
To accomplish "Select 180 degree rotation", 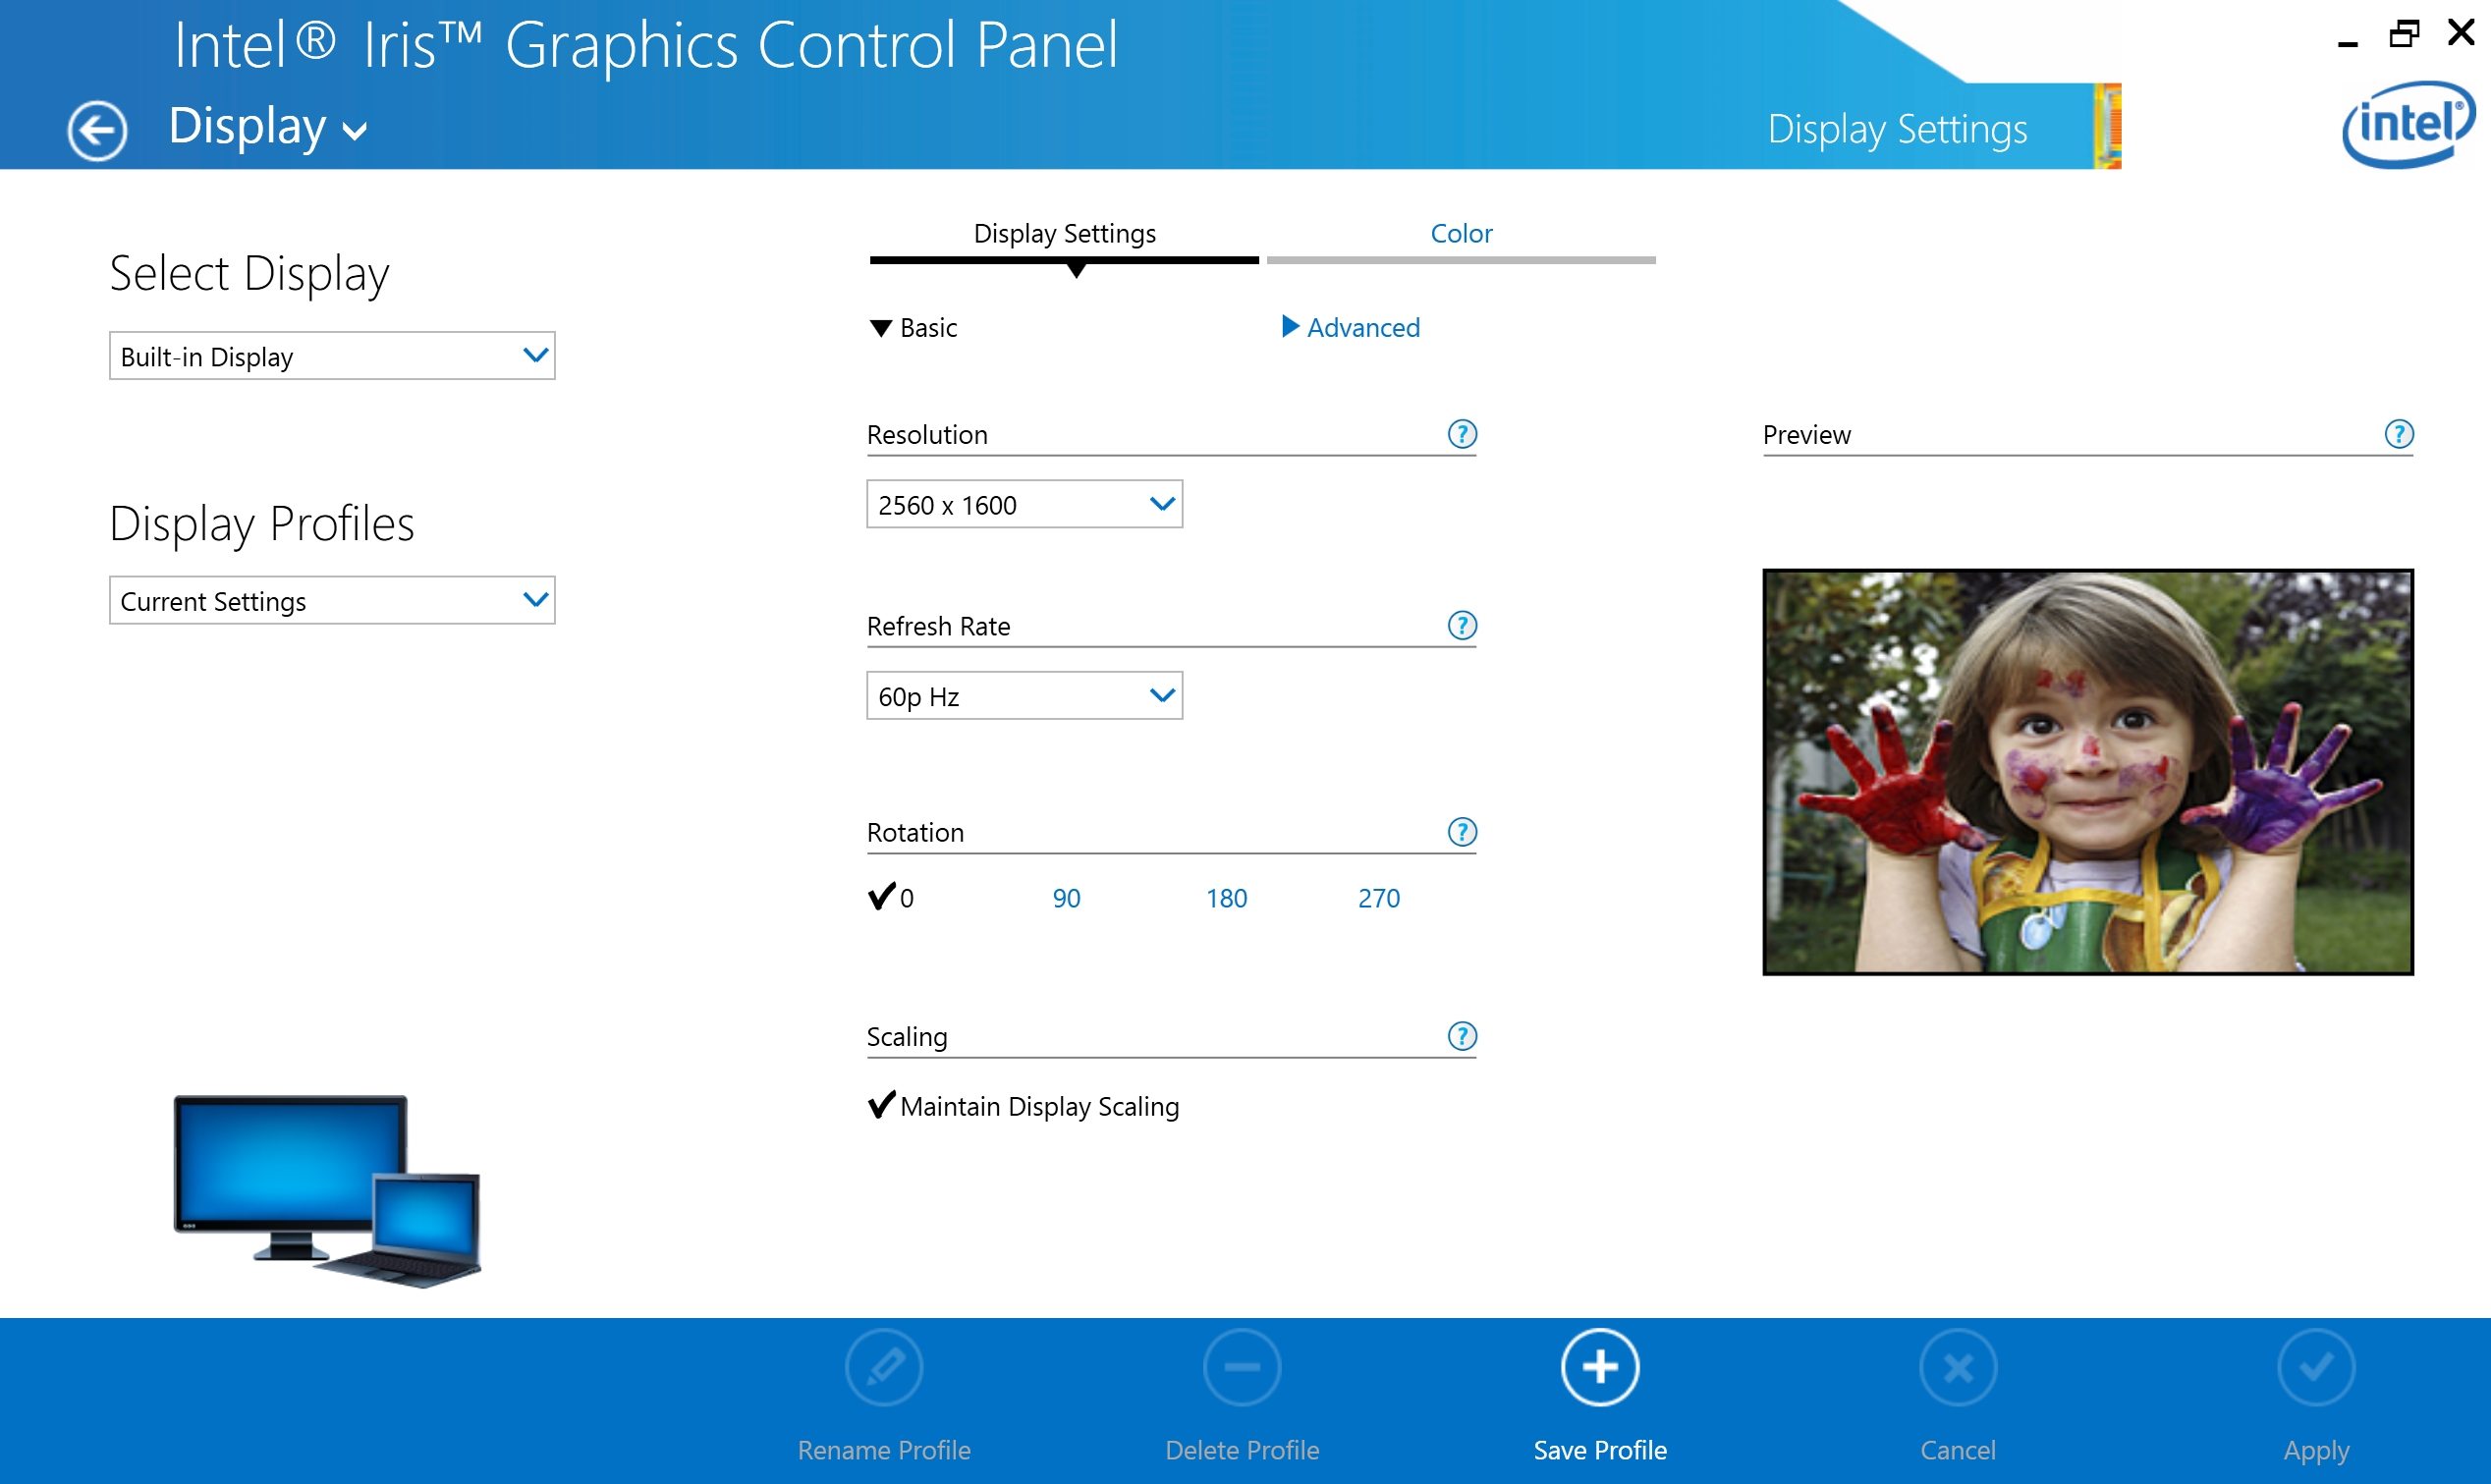I will (1226, 898).
